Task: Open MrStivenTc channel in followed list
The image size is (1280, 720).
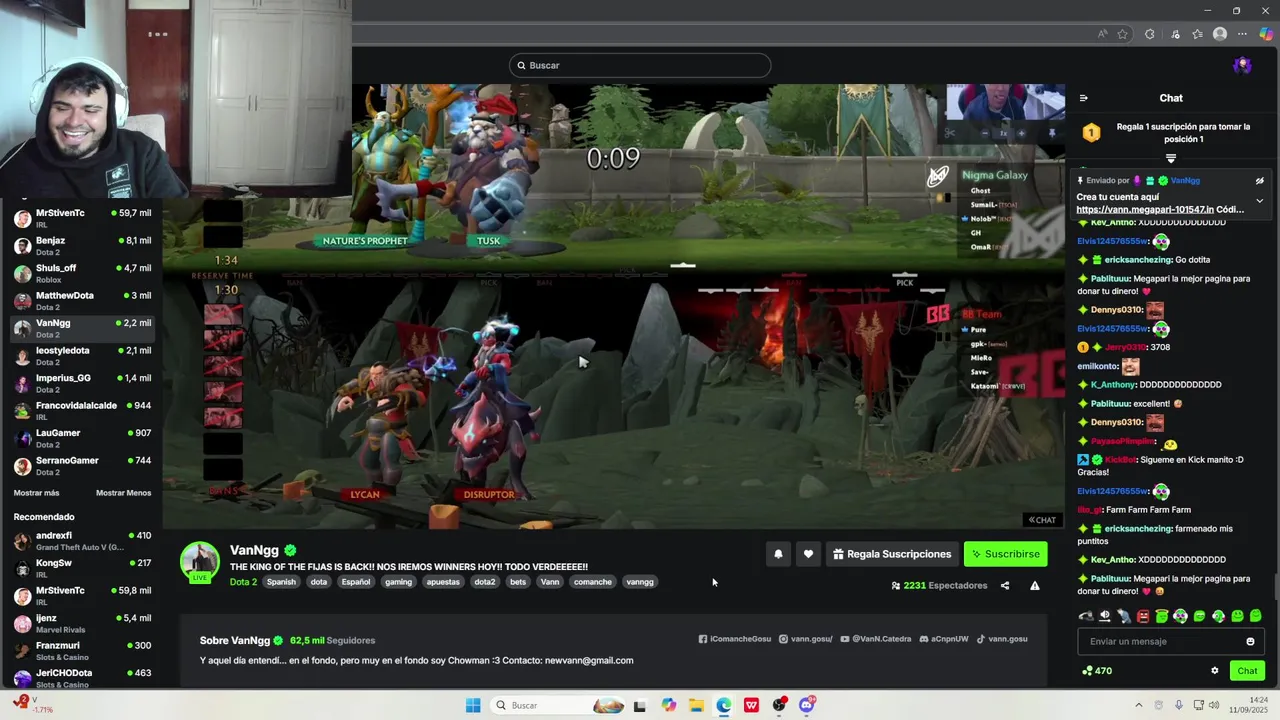Action: pyautogui.click(x=82, y=218)
